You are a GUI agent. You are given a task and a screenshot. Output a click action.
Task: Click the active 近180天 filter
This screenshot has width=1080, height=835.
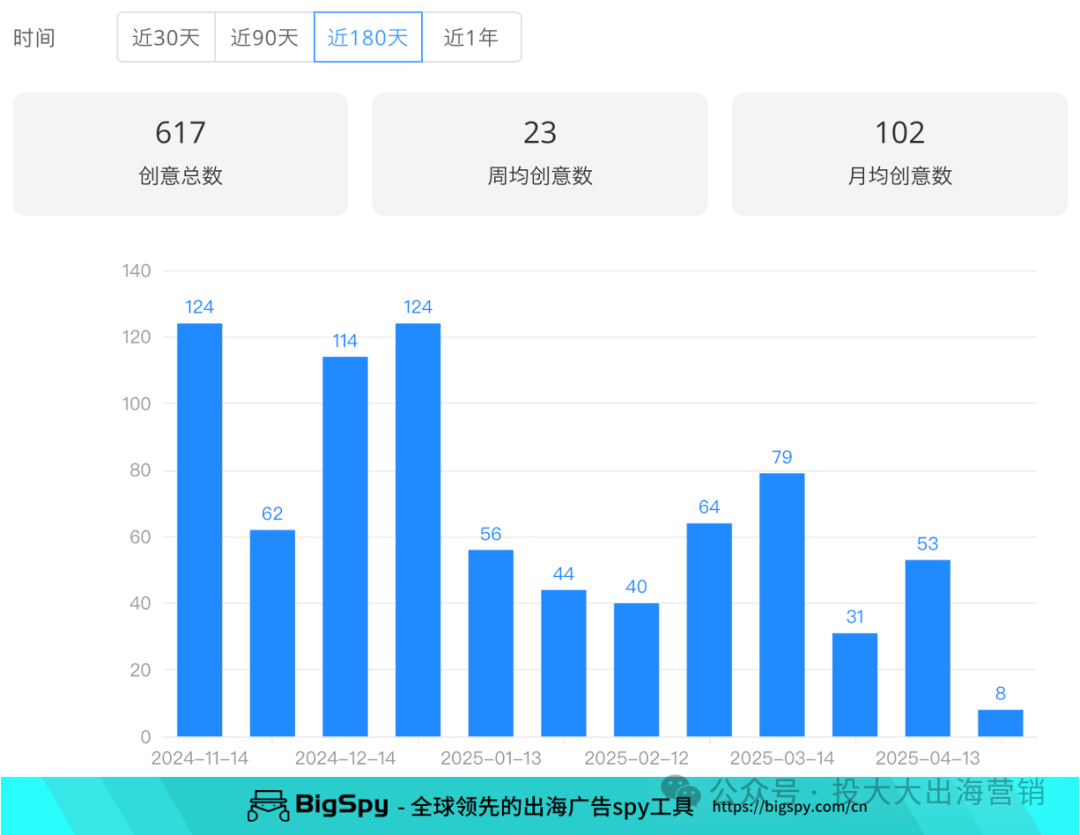click(368, 37)
